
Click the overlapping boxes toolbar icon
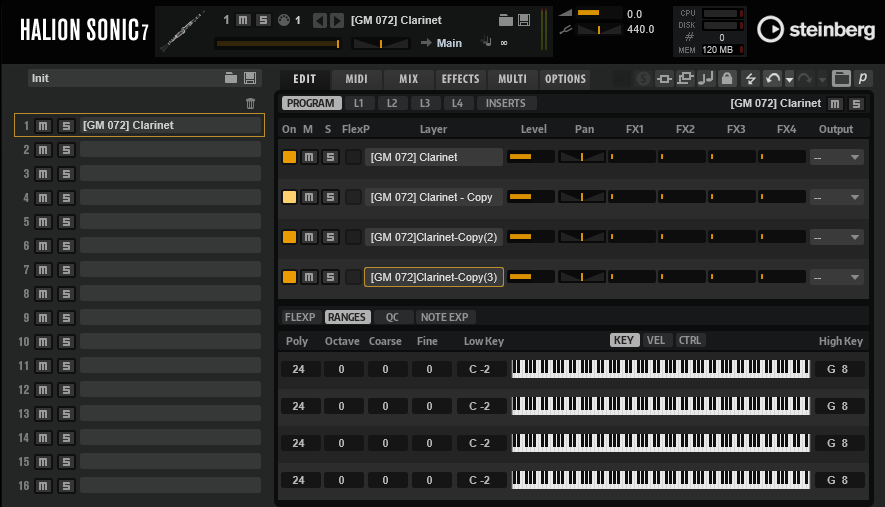pos(685,79)
